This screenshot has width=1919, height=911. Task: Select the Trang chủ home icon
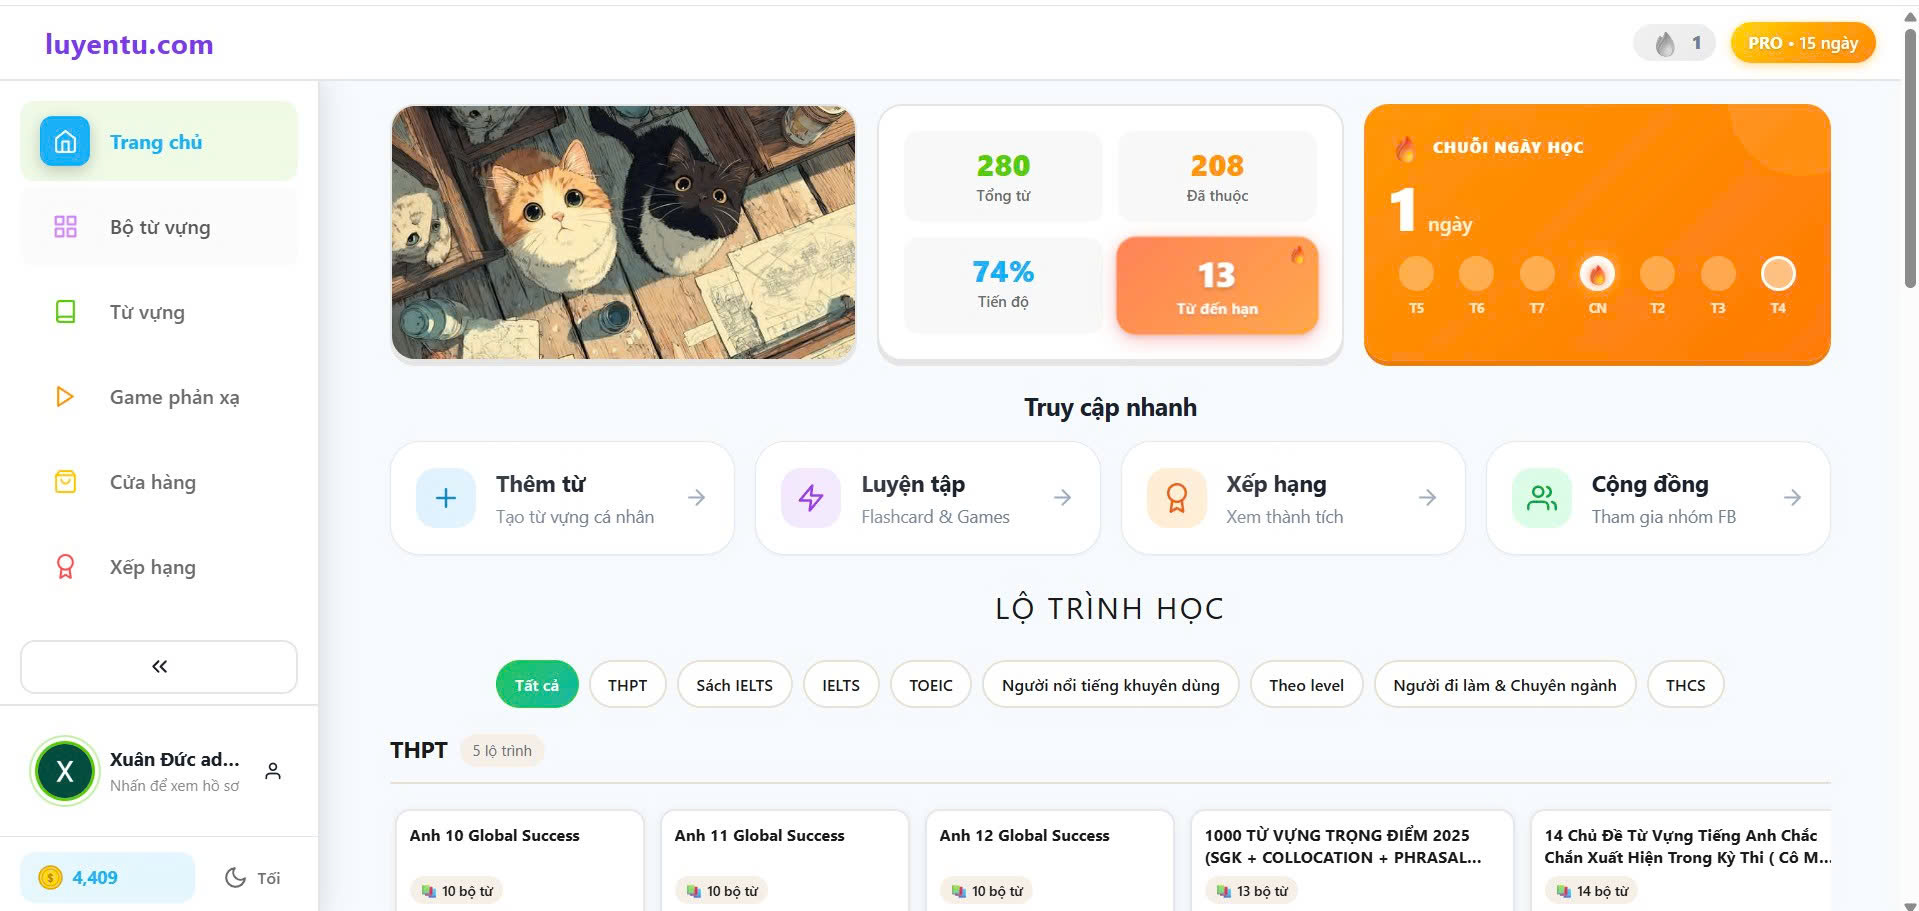63,141
